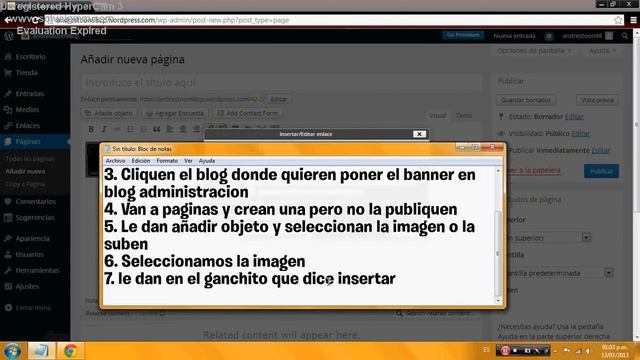
Task: Click the Tienda cart icon in sidebar
Action: click(8, 73)
